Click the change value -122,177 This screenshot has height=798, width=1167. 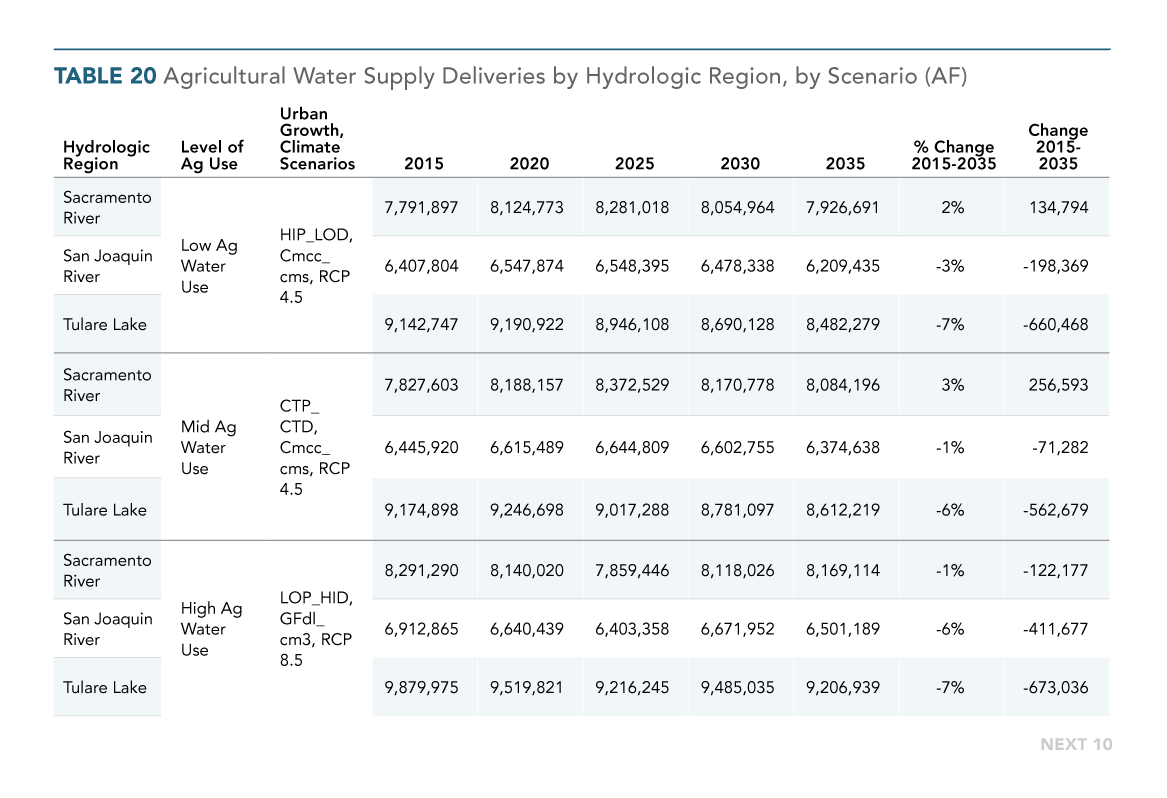click(1055, 571)
